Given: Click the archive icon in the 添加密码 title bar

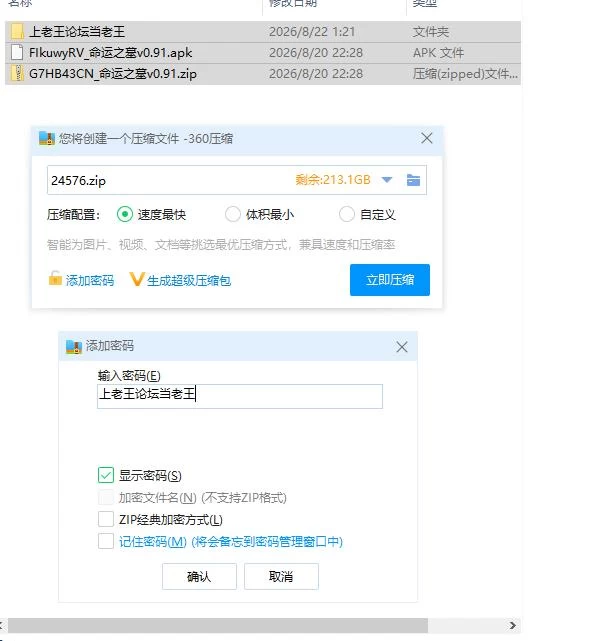Looking at the screenshot, I should pos(74,346).
